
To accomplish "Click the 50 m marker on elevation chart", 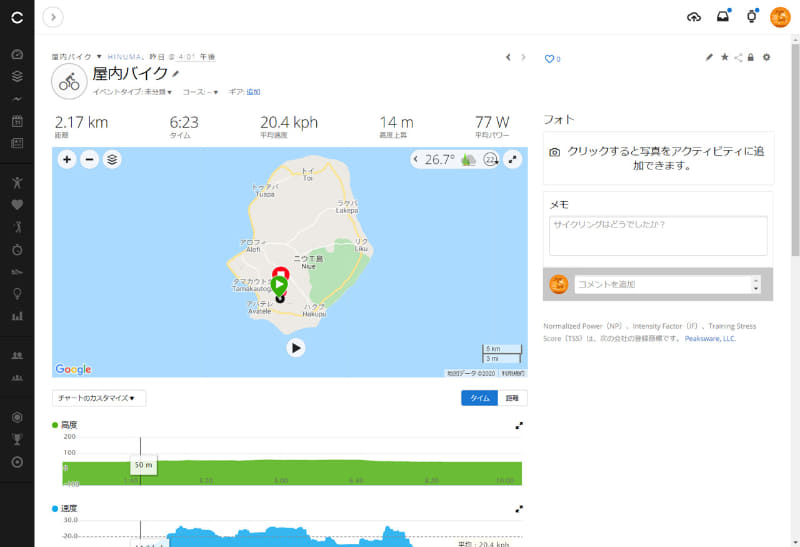I will 143,465.
